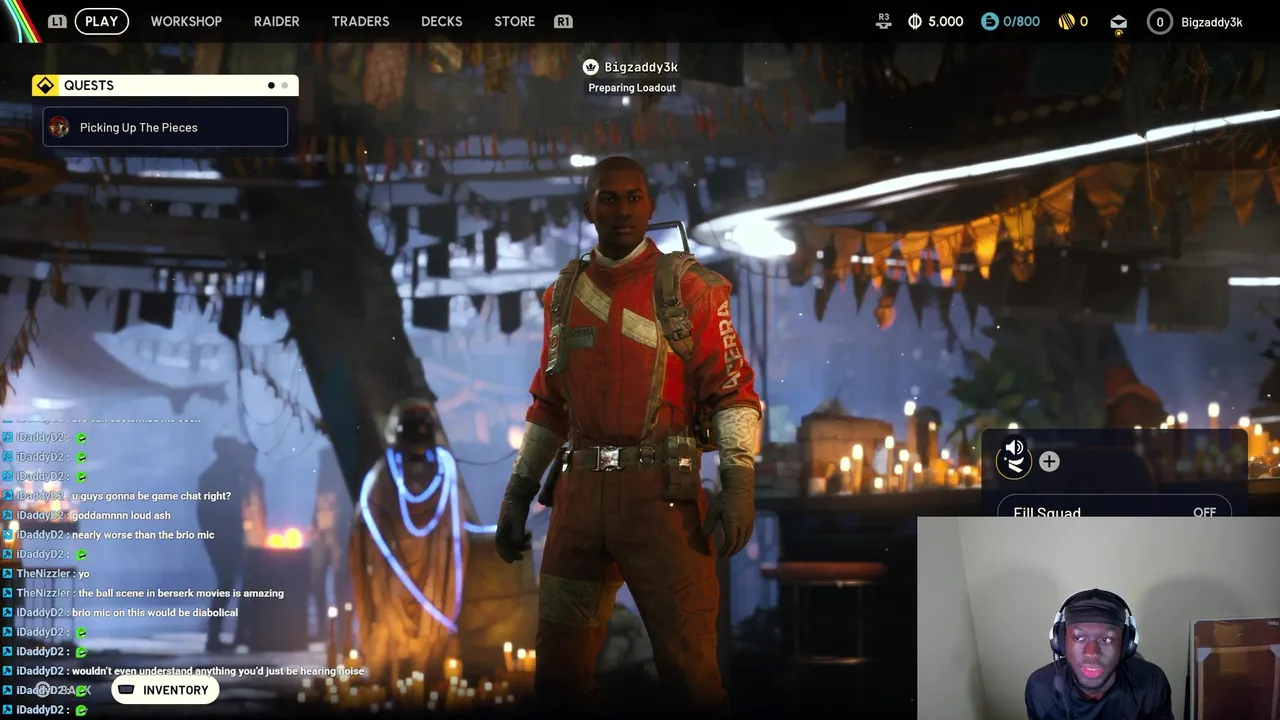Click the crown icon beside Bigzaddy3k
The width and height of the screenshot is (1280, 720).
tap(590, 67)
